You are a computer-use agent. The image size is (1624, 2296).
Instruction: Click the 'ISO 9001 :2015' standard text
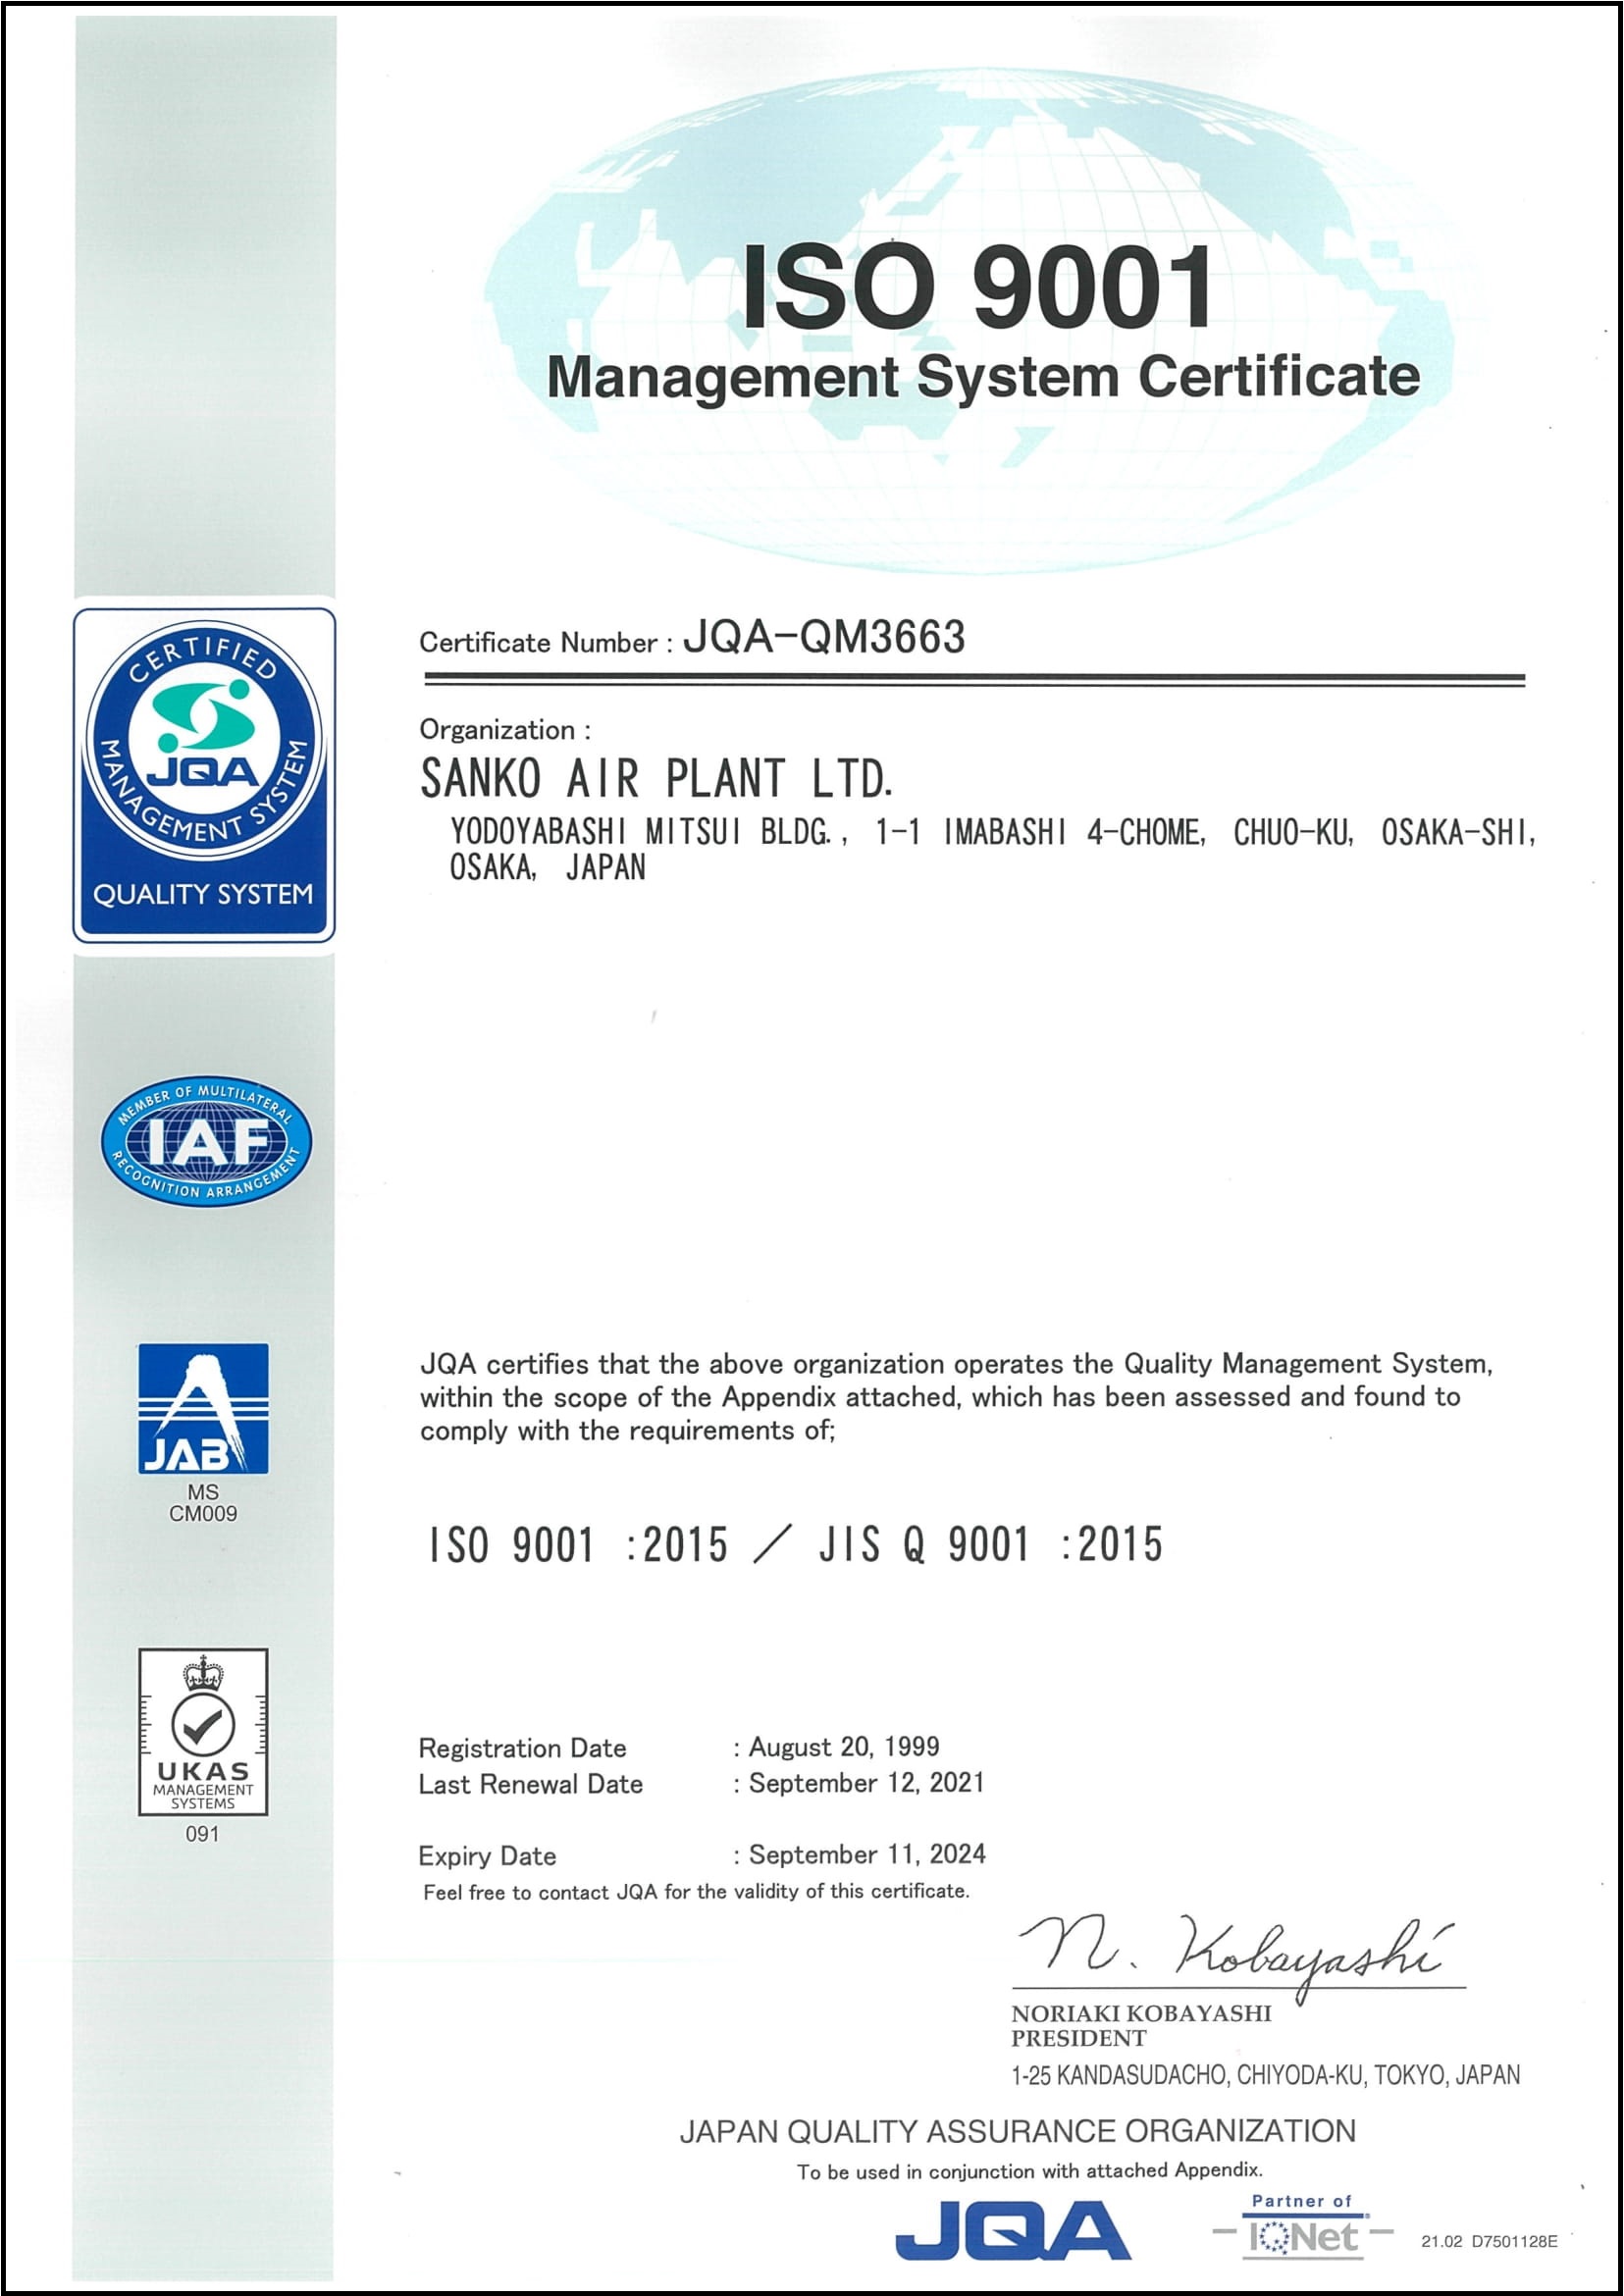[x=579, y=1545]
